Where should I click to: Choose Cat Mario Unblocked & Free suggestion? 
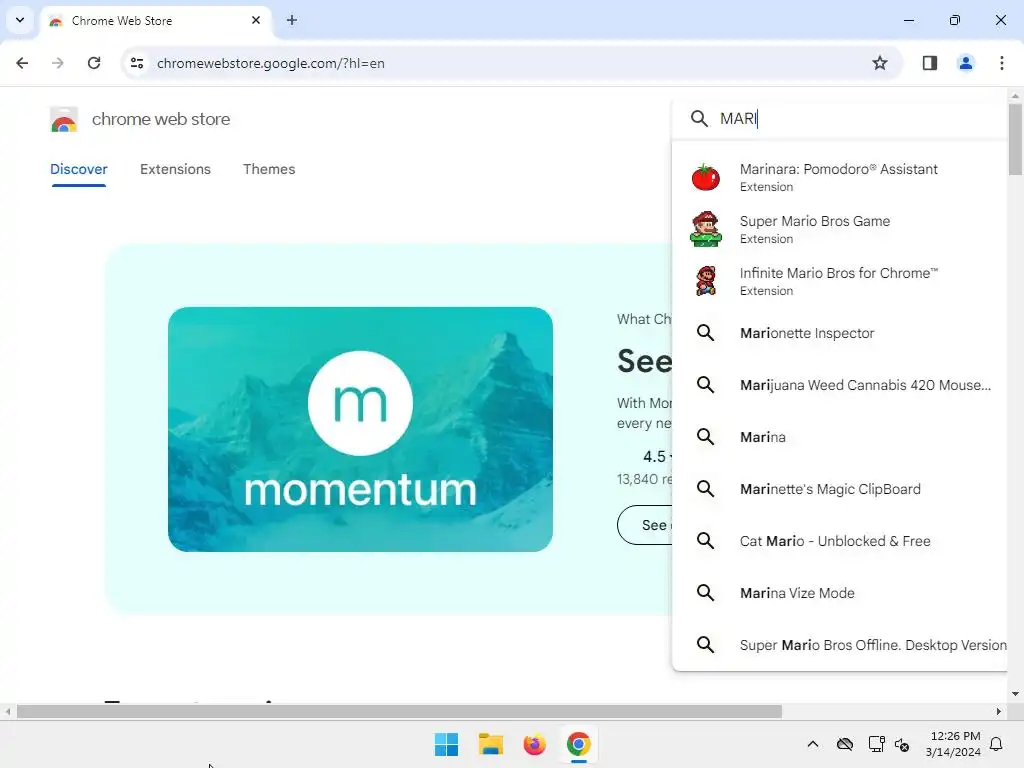[x=840, y=541]
